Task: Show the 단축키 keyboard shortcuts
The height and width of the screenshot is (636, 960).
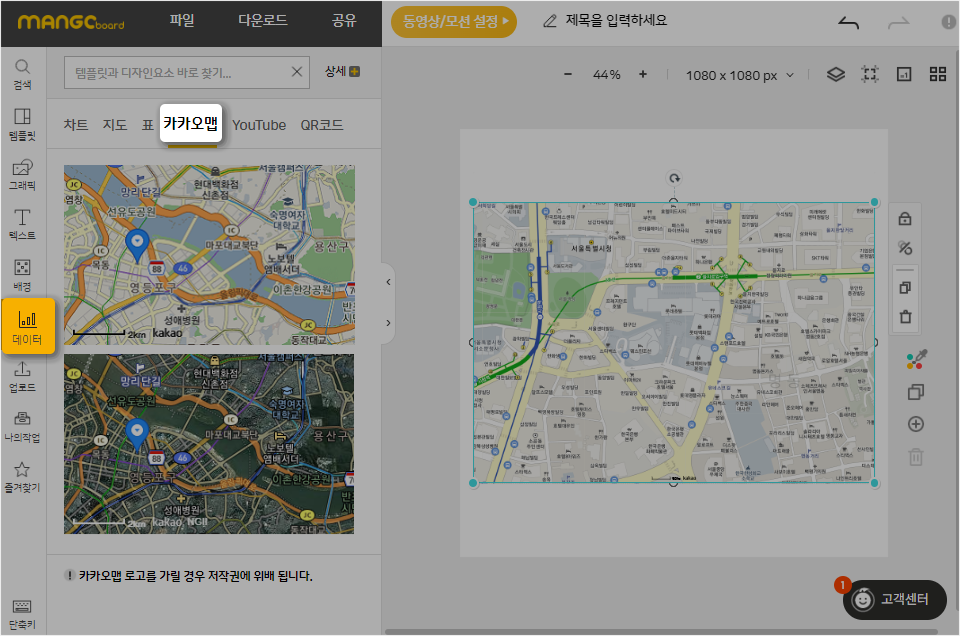Action: pyautogui.click(x=23, y=615)
